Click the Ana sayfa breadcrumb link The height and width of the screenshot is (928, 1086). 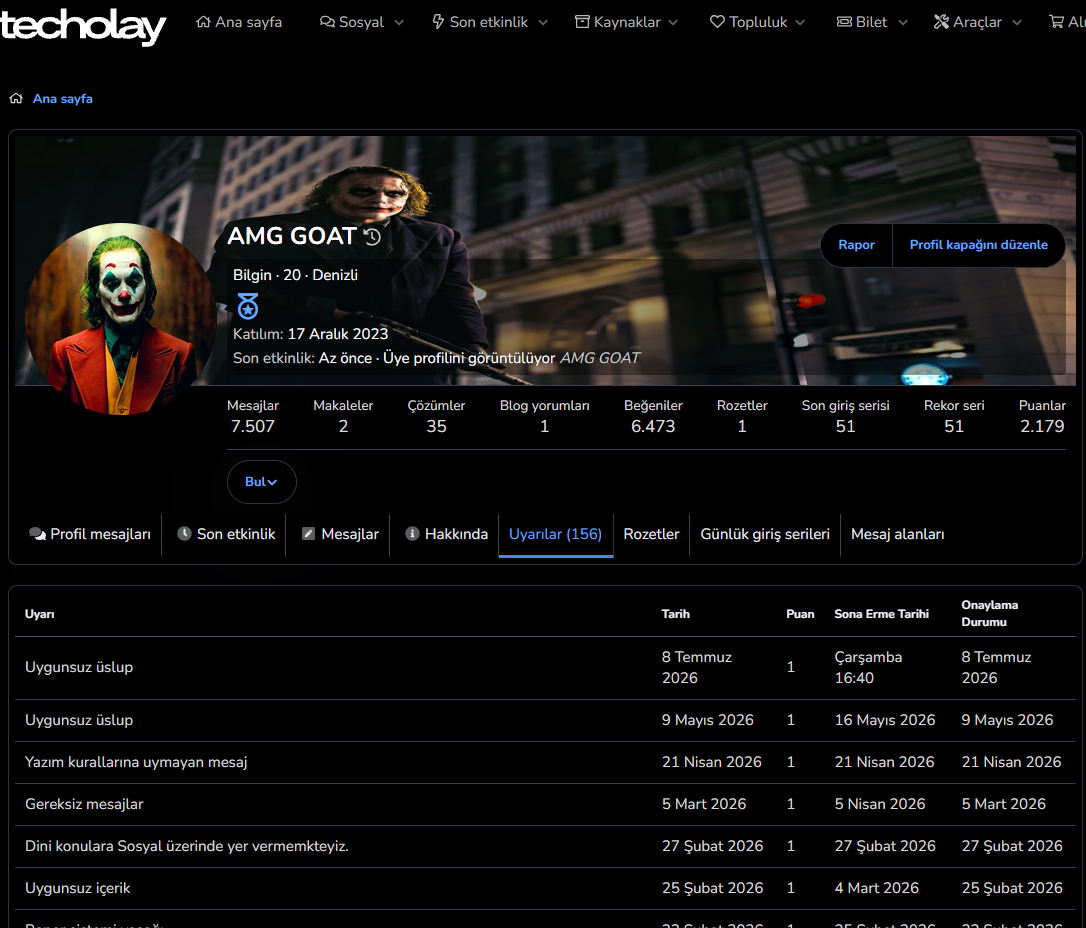click(x=62, y=98)
